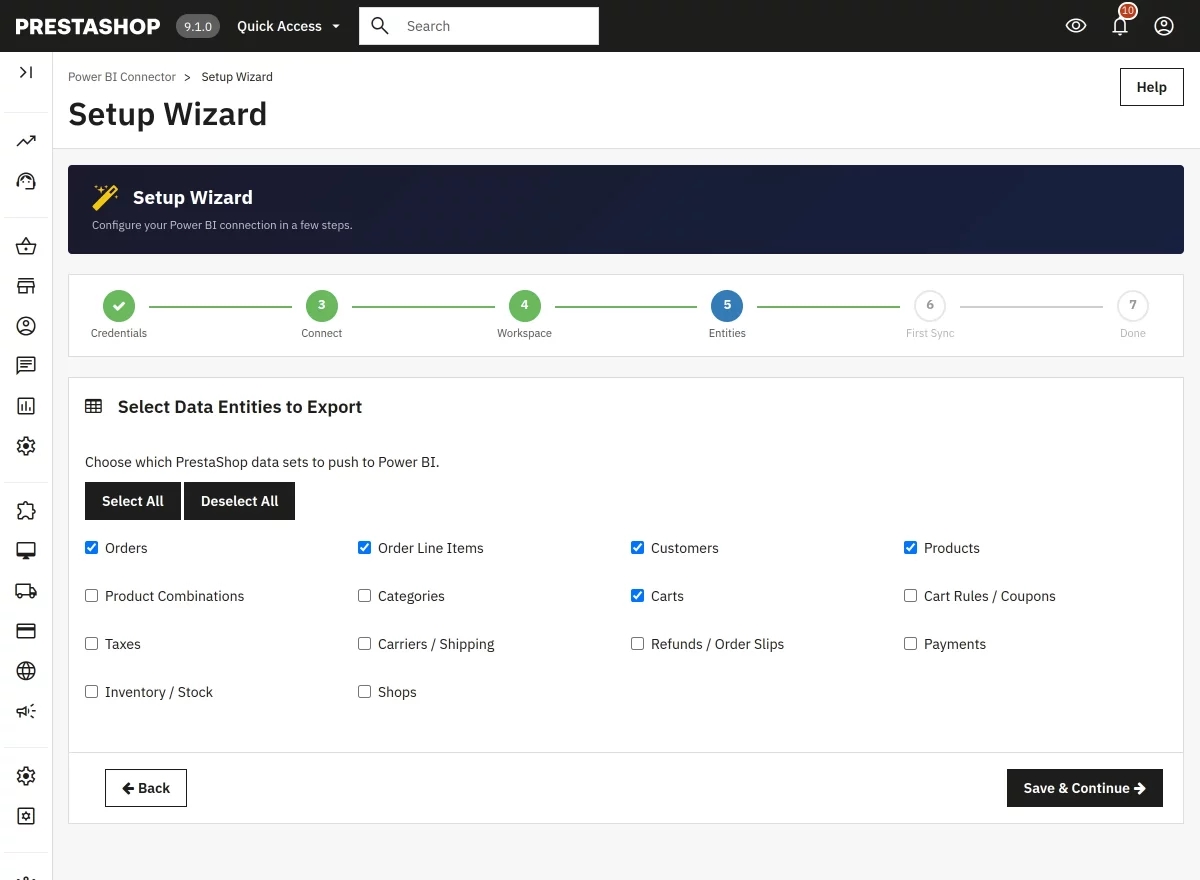This screenshot has width=1200, height=880.
Task: Go to step 3 Connect
Action: [x=322, y=306]
